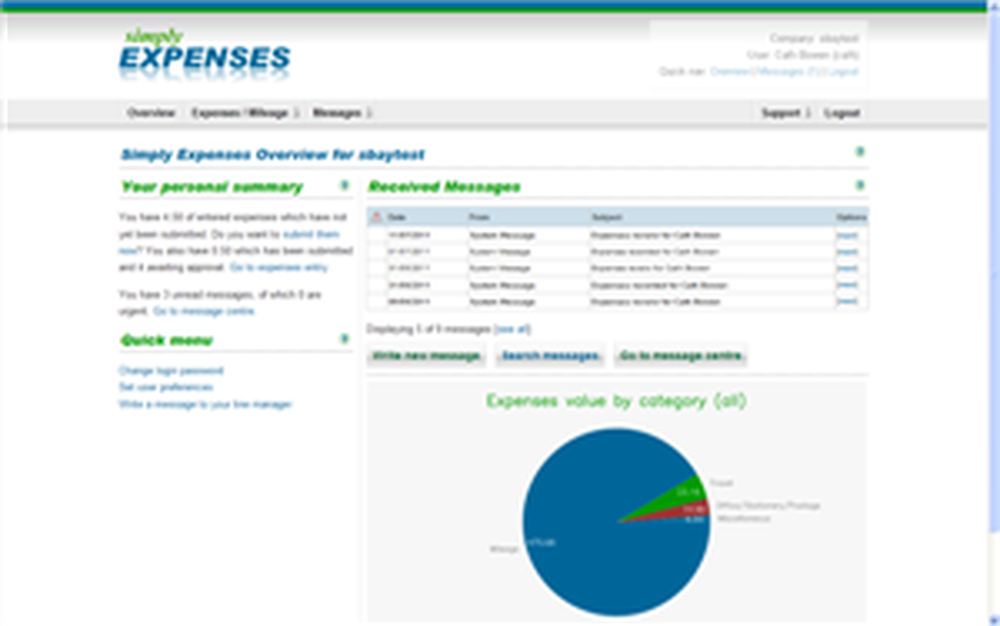Expand the Expenses / Mileage submenu arrow
Image resolution: width=1000 pixels, height=626 pixels.
296,113
